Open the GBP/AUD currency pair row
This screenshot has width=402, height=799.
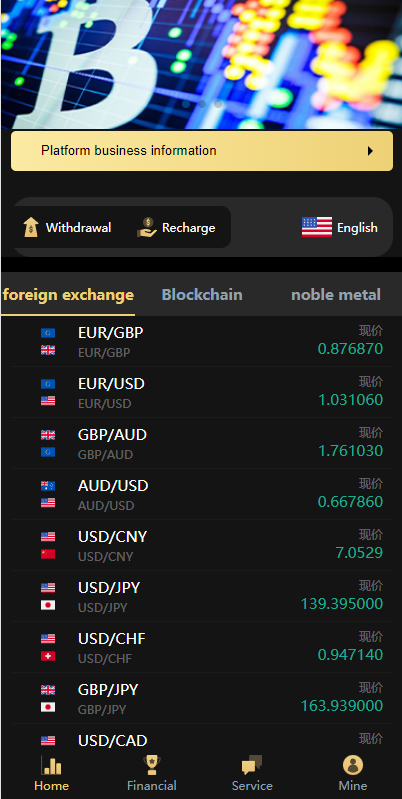[x=202, y=443]
